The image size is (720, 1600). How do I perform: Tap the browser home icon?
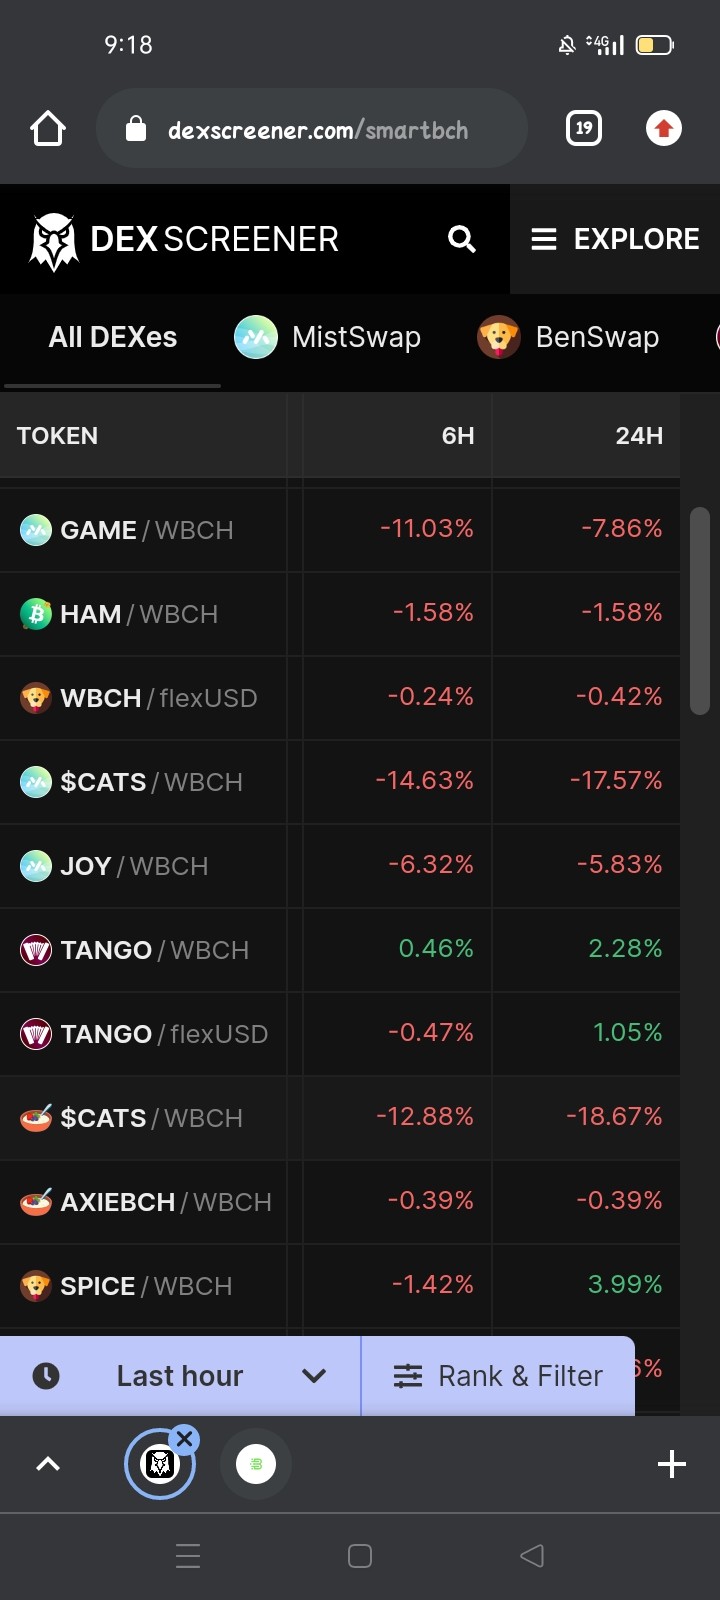[48, 128]
